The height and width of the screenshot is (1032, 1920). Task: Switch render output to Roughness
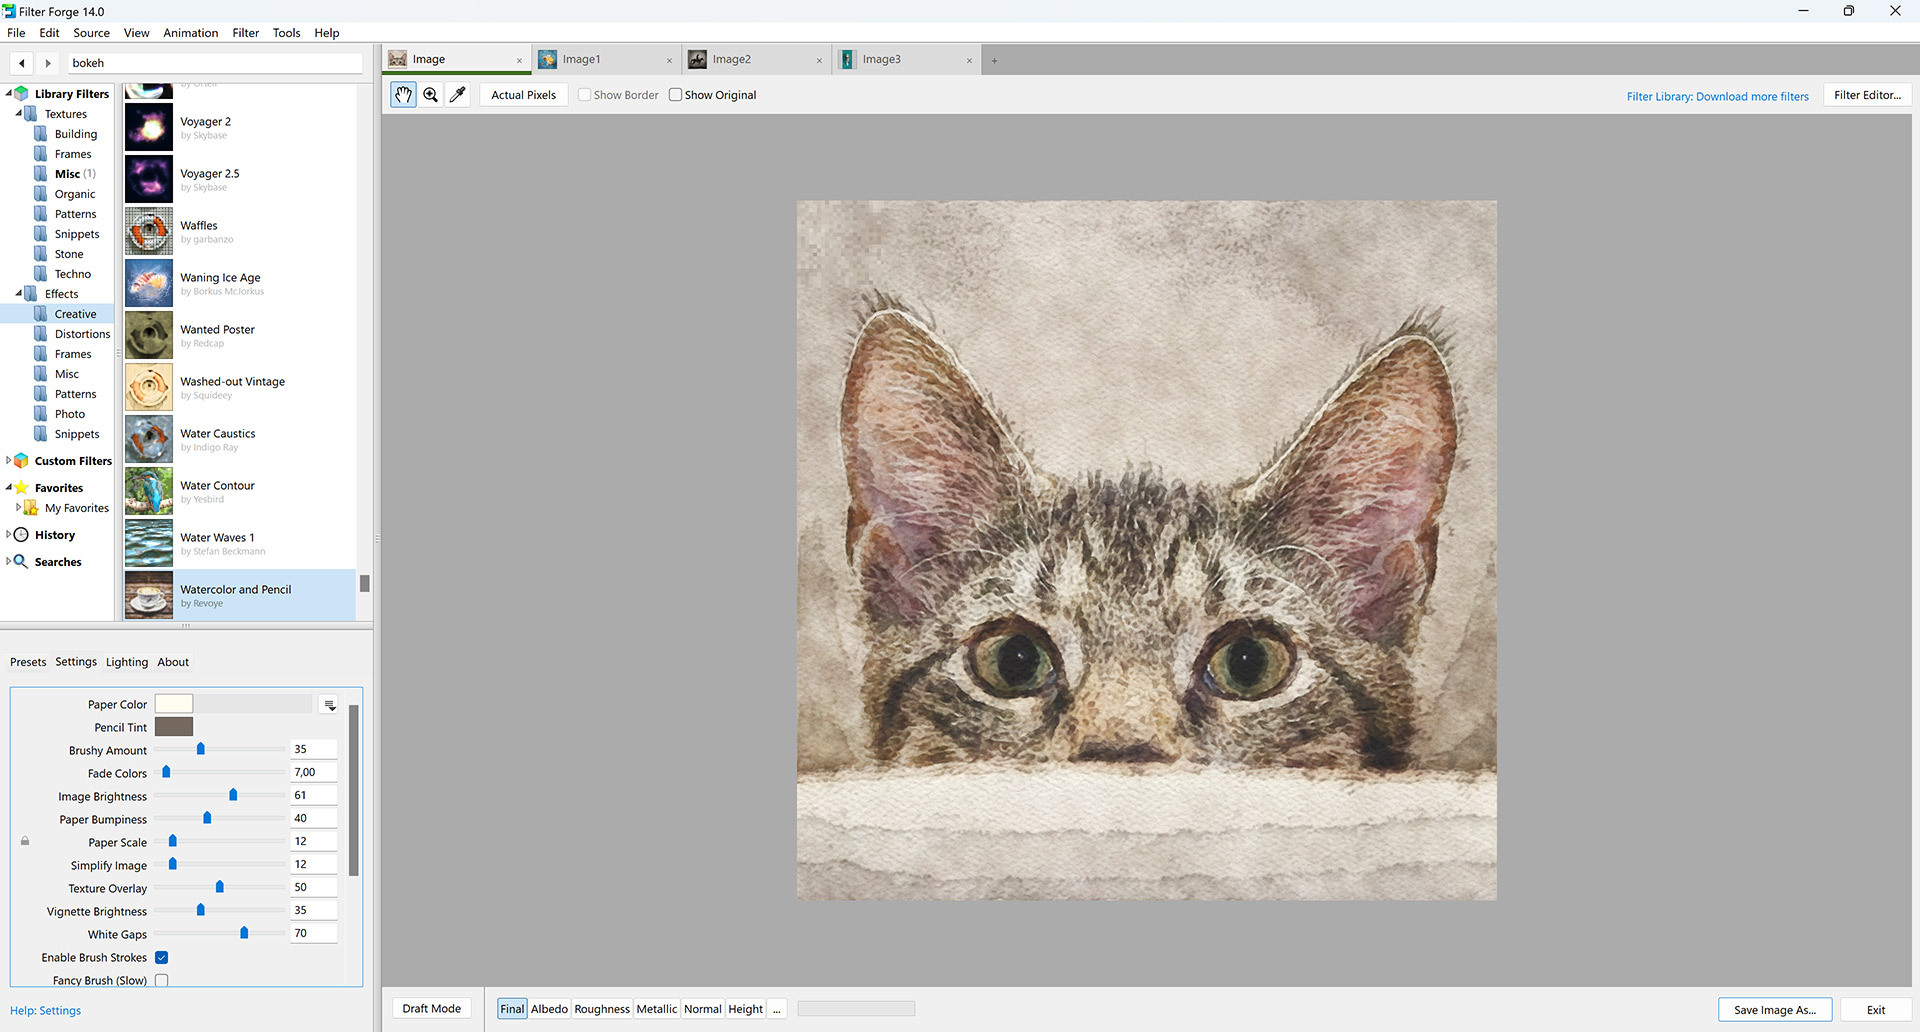point(602,1009)
